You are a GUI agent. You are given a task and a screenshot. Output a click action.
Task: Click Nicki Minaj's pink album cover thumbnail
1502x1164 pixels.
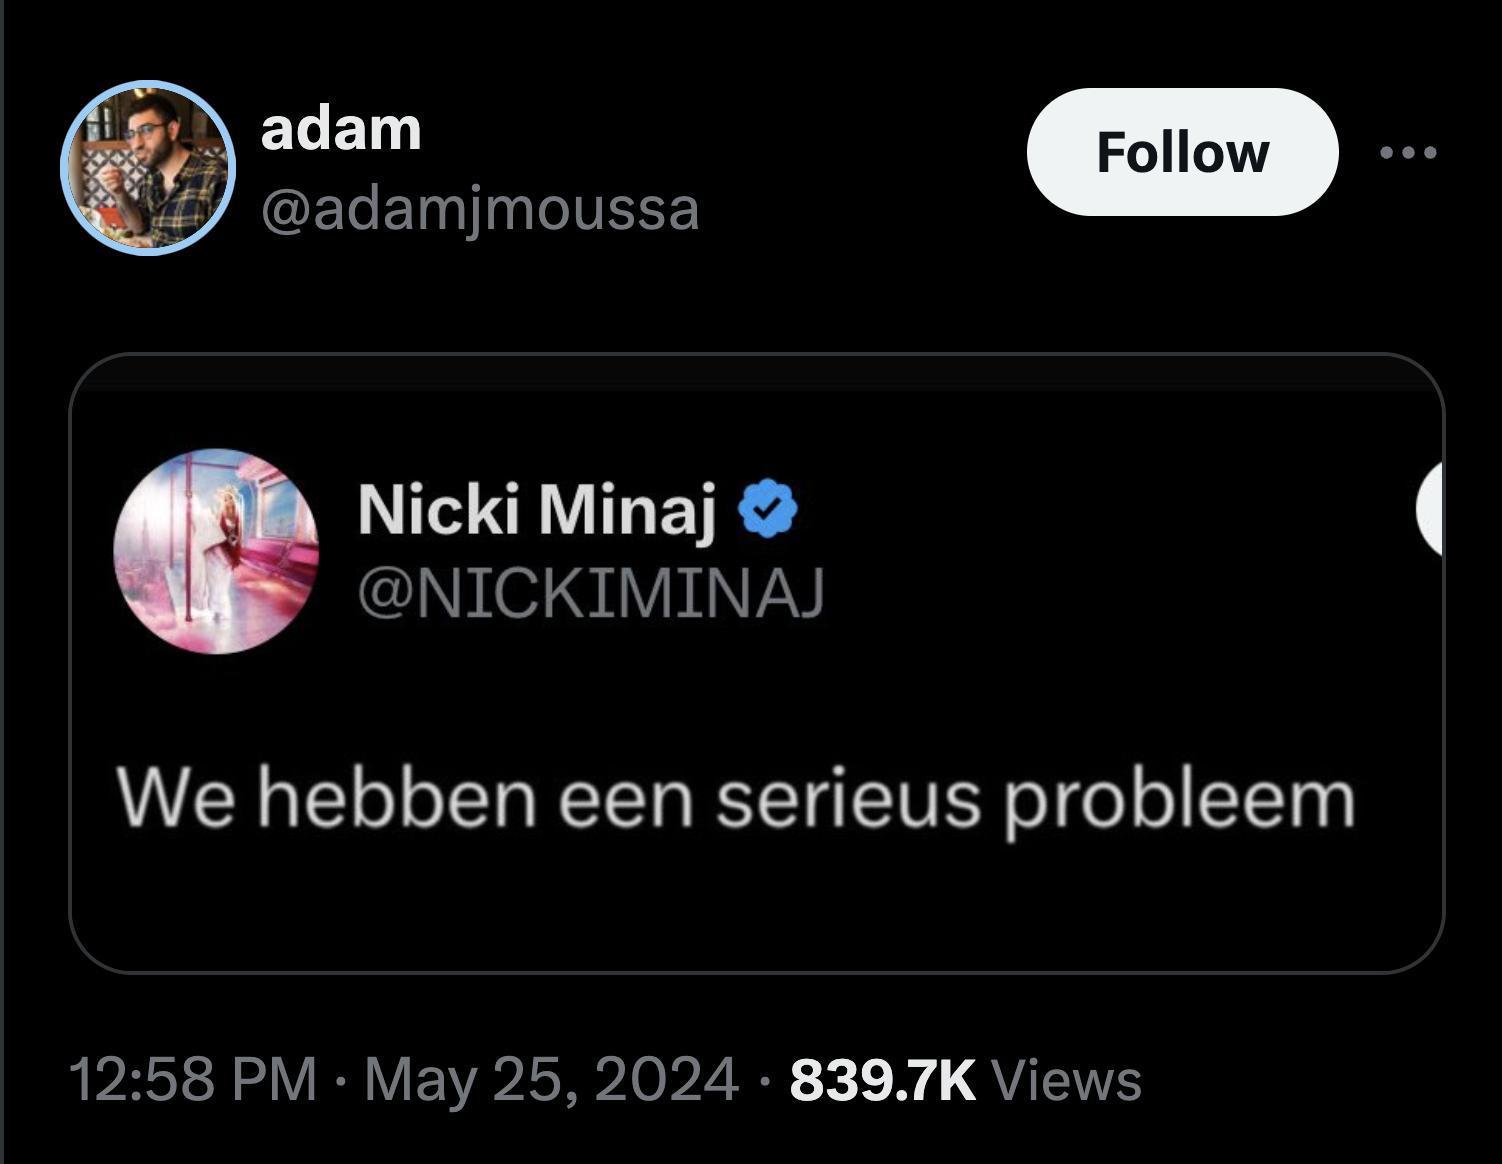215,550
